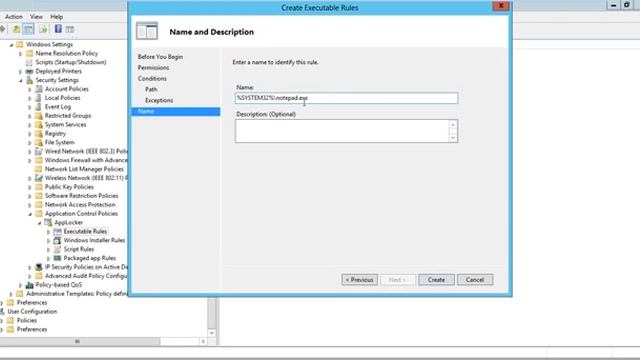Viewport: 640px width, 360px height.
Task: Click the Registry node icon
Action: click(39, 133)
